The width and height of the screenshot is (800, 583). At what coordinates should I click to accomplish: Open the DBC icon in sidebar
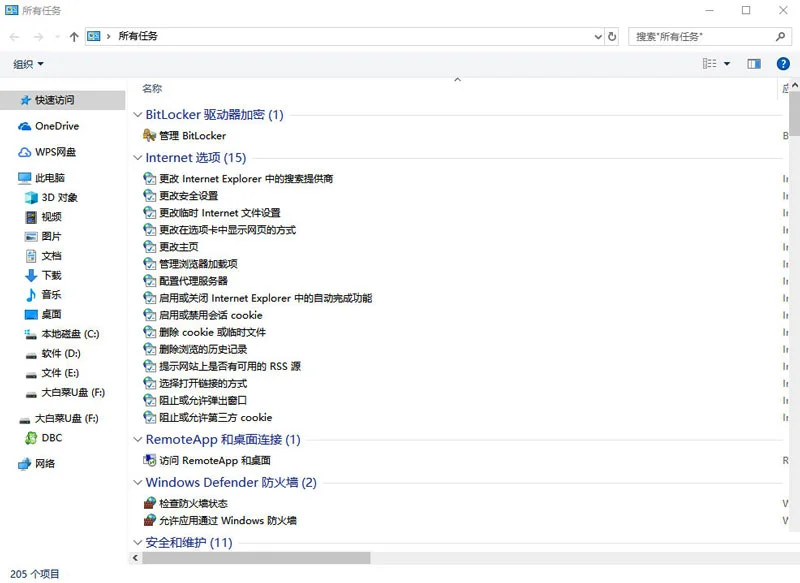pyautogui.click(x=31, y=438)
